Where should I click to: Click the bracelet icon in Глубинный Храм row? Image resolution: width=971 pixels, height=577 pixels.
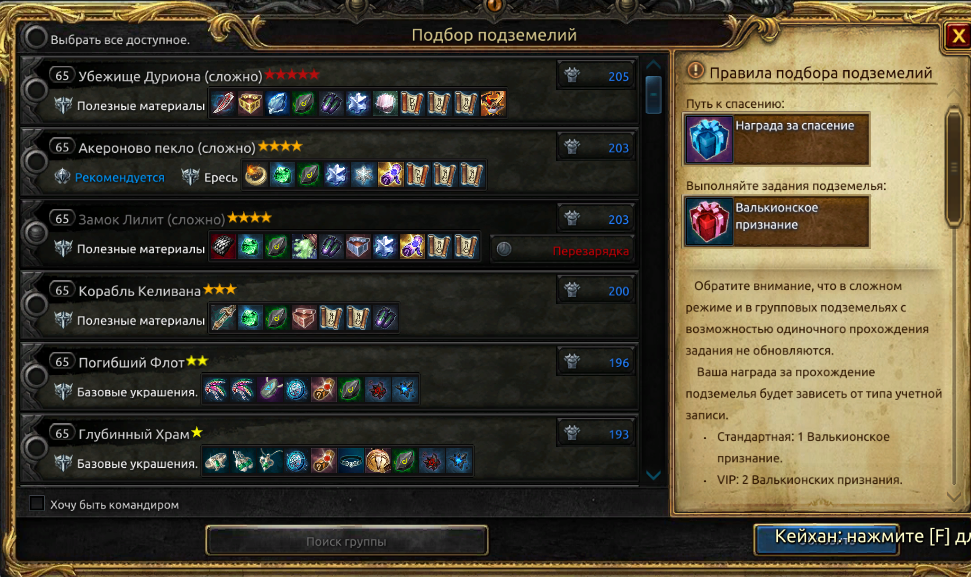351,461
